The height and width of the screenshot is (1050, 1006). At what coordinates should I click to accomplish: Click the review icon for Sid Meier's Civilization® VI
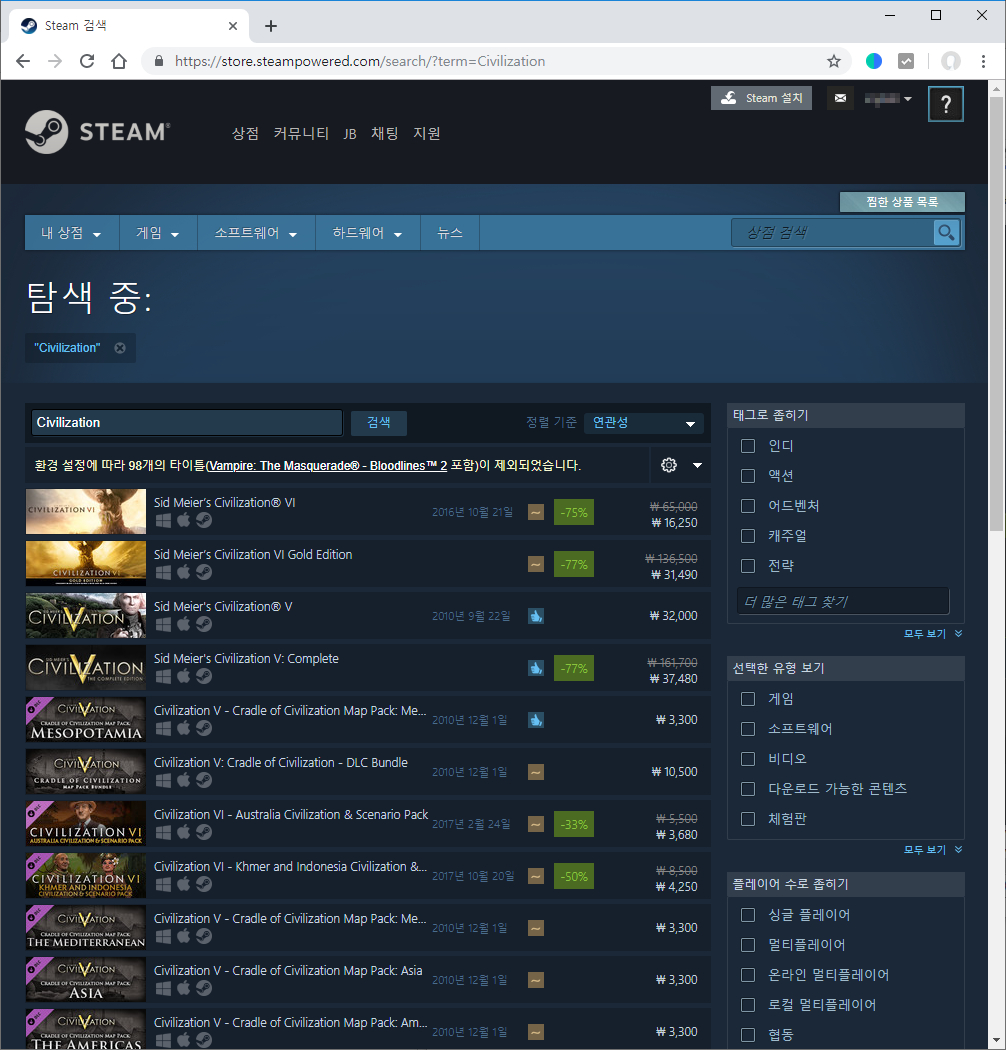coord(536,512)
